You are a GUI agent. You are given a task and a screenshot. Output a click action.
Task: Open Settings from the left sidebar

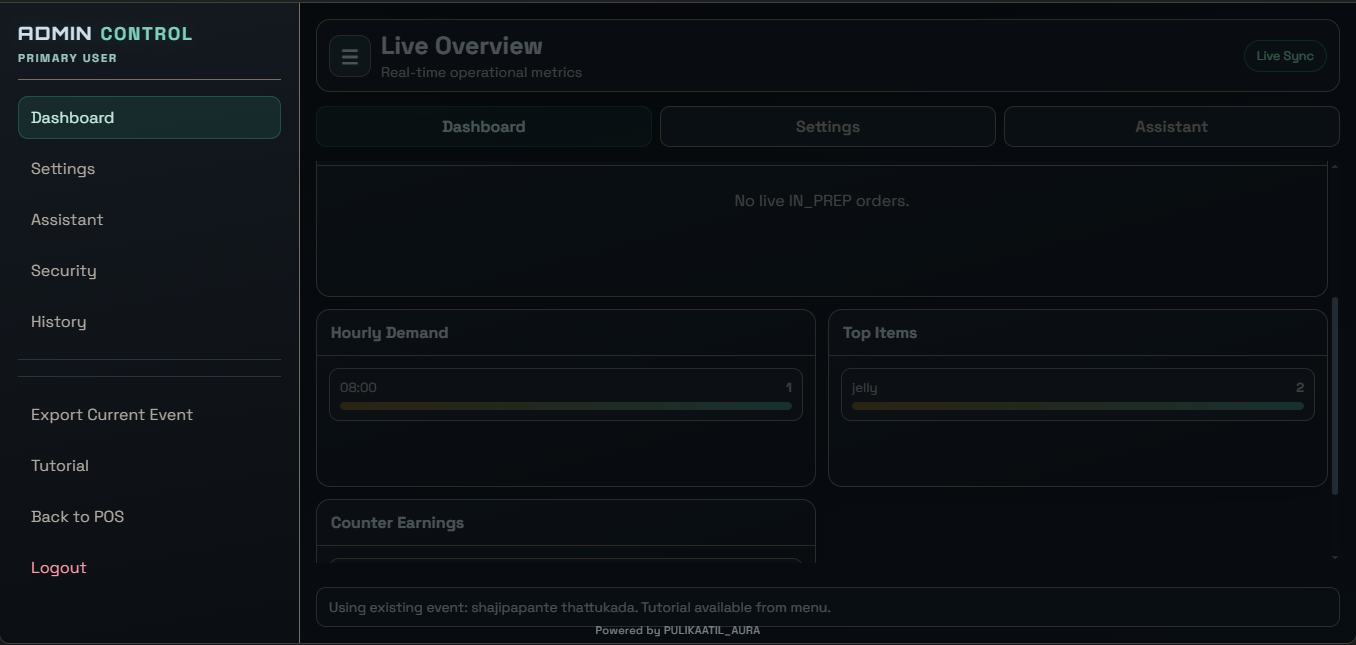click(x=62, y=168)
